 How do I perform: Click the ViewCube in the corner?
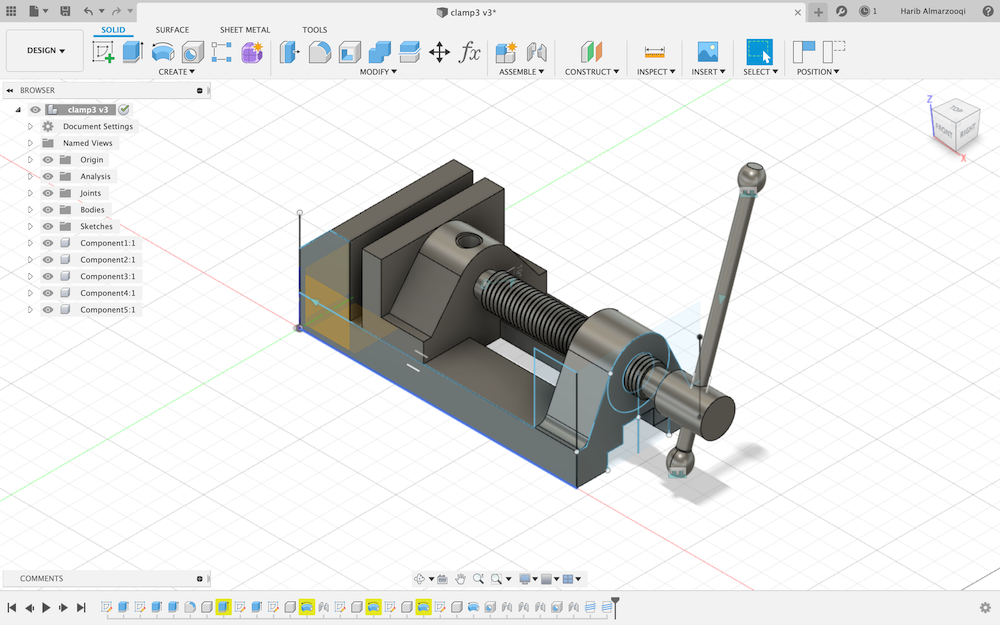pyautogui.click(x=954, y=122)
